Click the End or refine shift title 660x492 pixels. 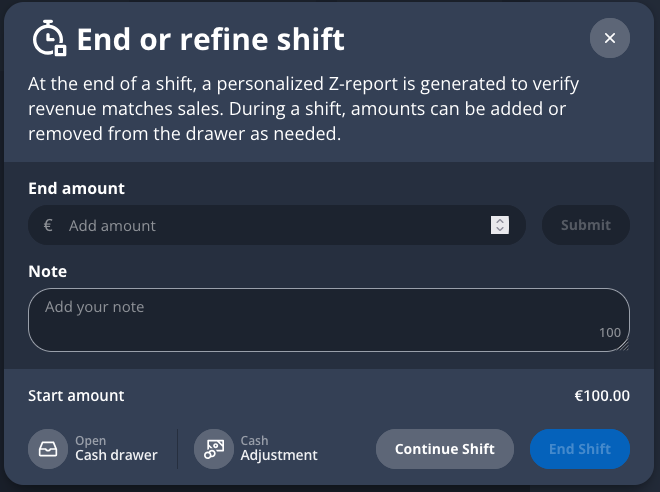[x=210, y=39]
